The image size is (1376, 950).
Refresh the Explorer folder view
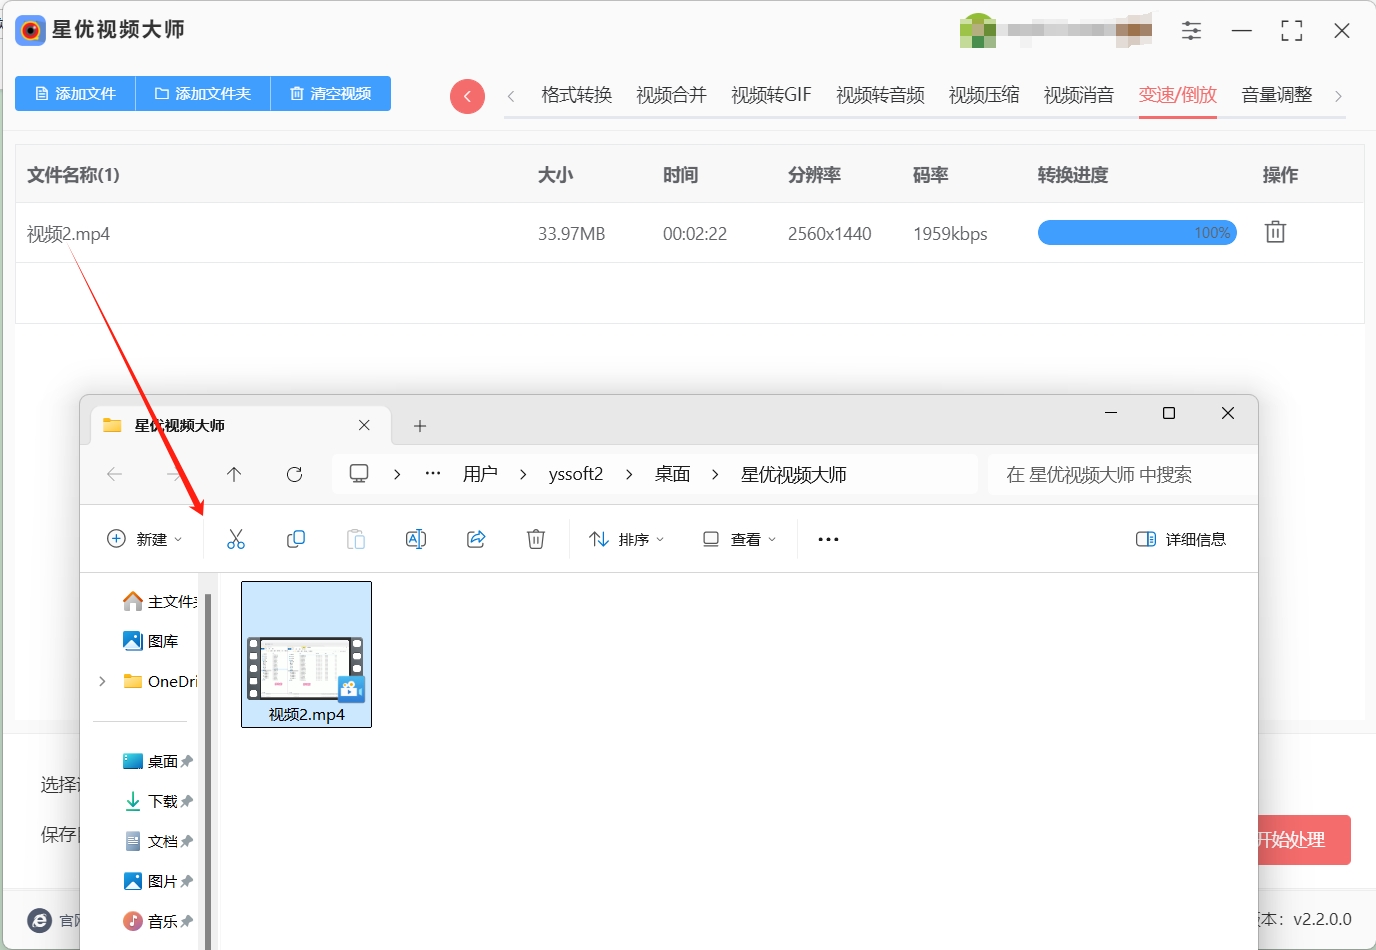tap(294, 474)
